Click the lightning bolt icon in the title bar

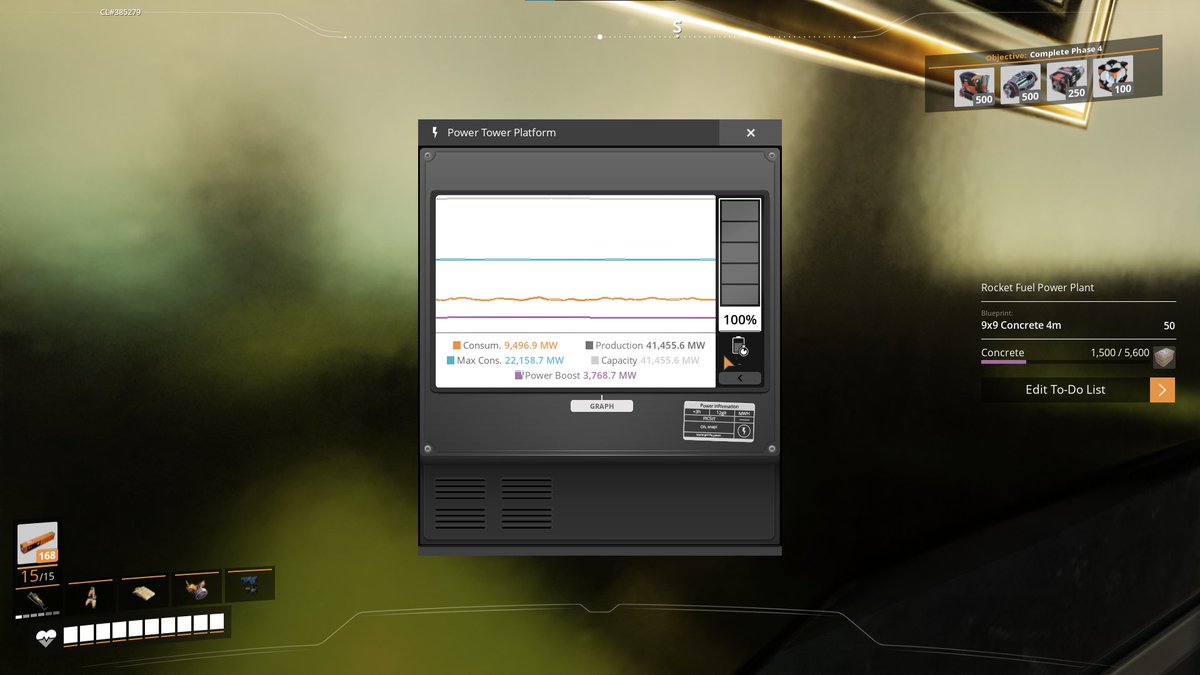coord(434,132)
